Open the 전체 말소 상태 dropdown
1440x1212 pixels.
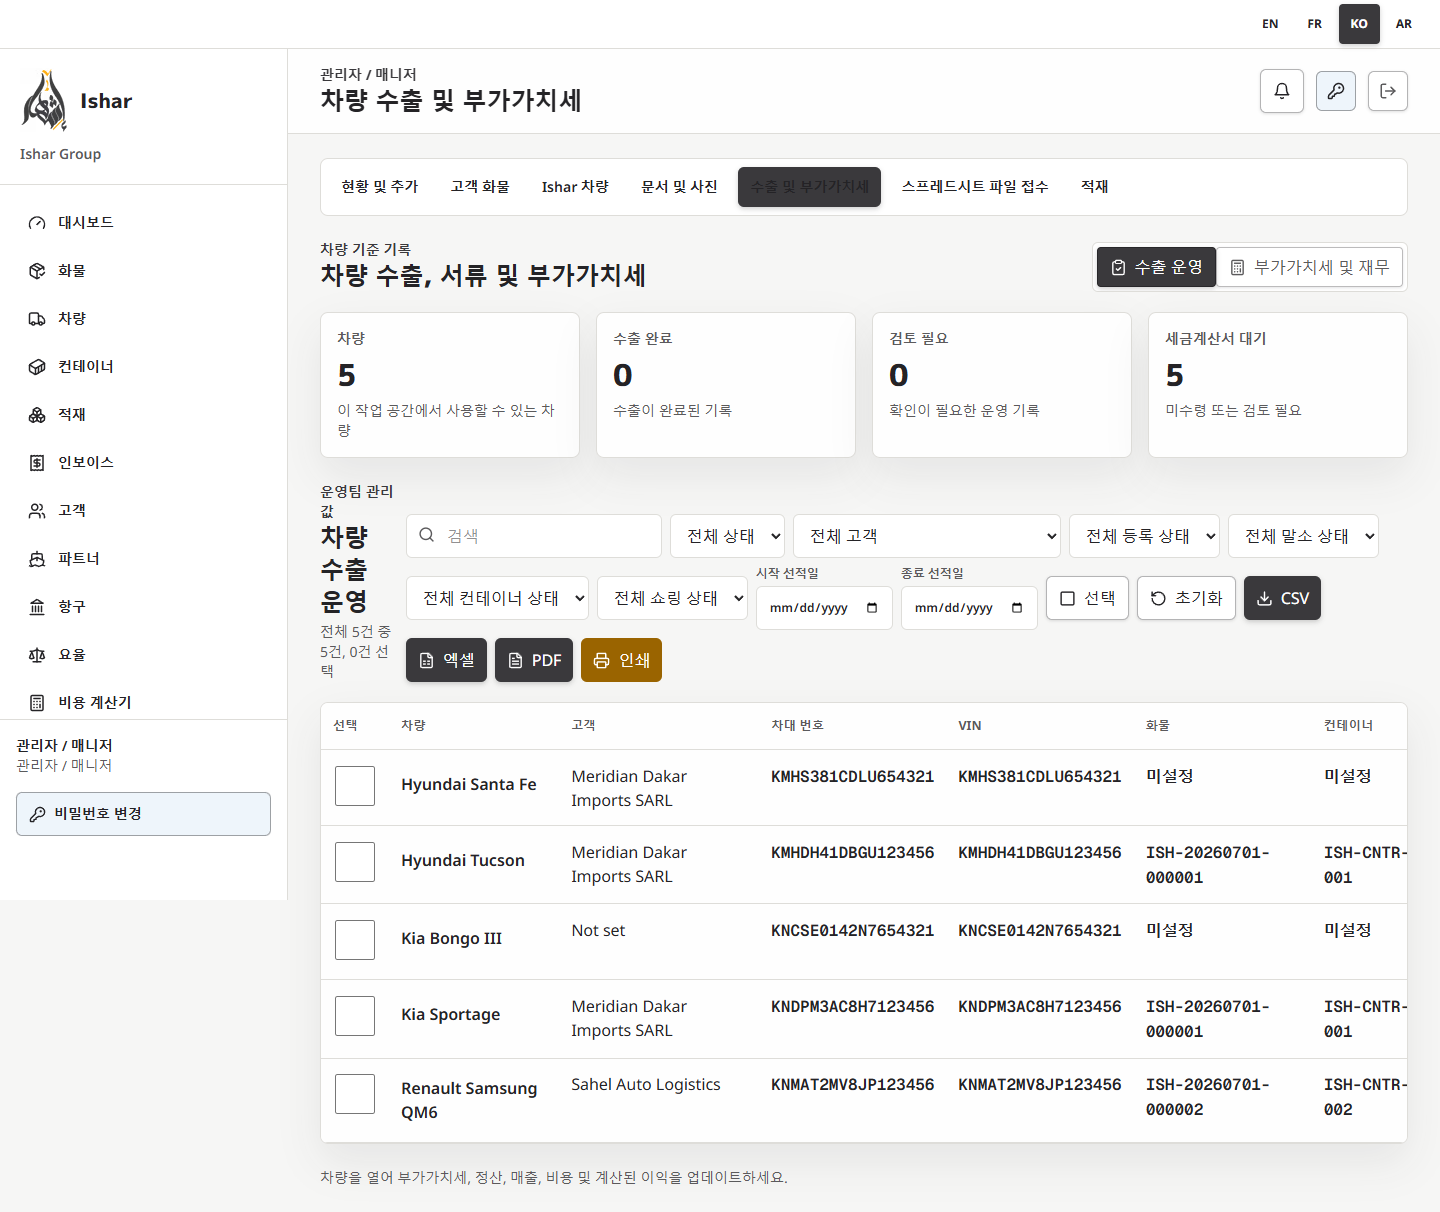pyautogui.click(x=1304, y=536)
